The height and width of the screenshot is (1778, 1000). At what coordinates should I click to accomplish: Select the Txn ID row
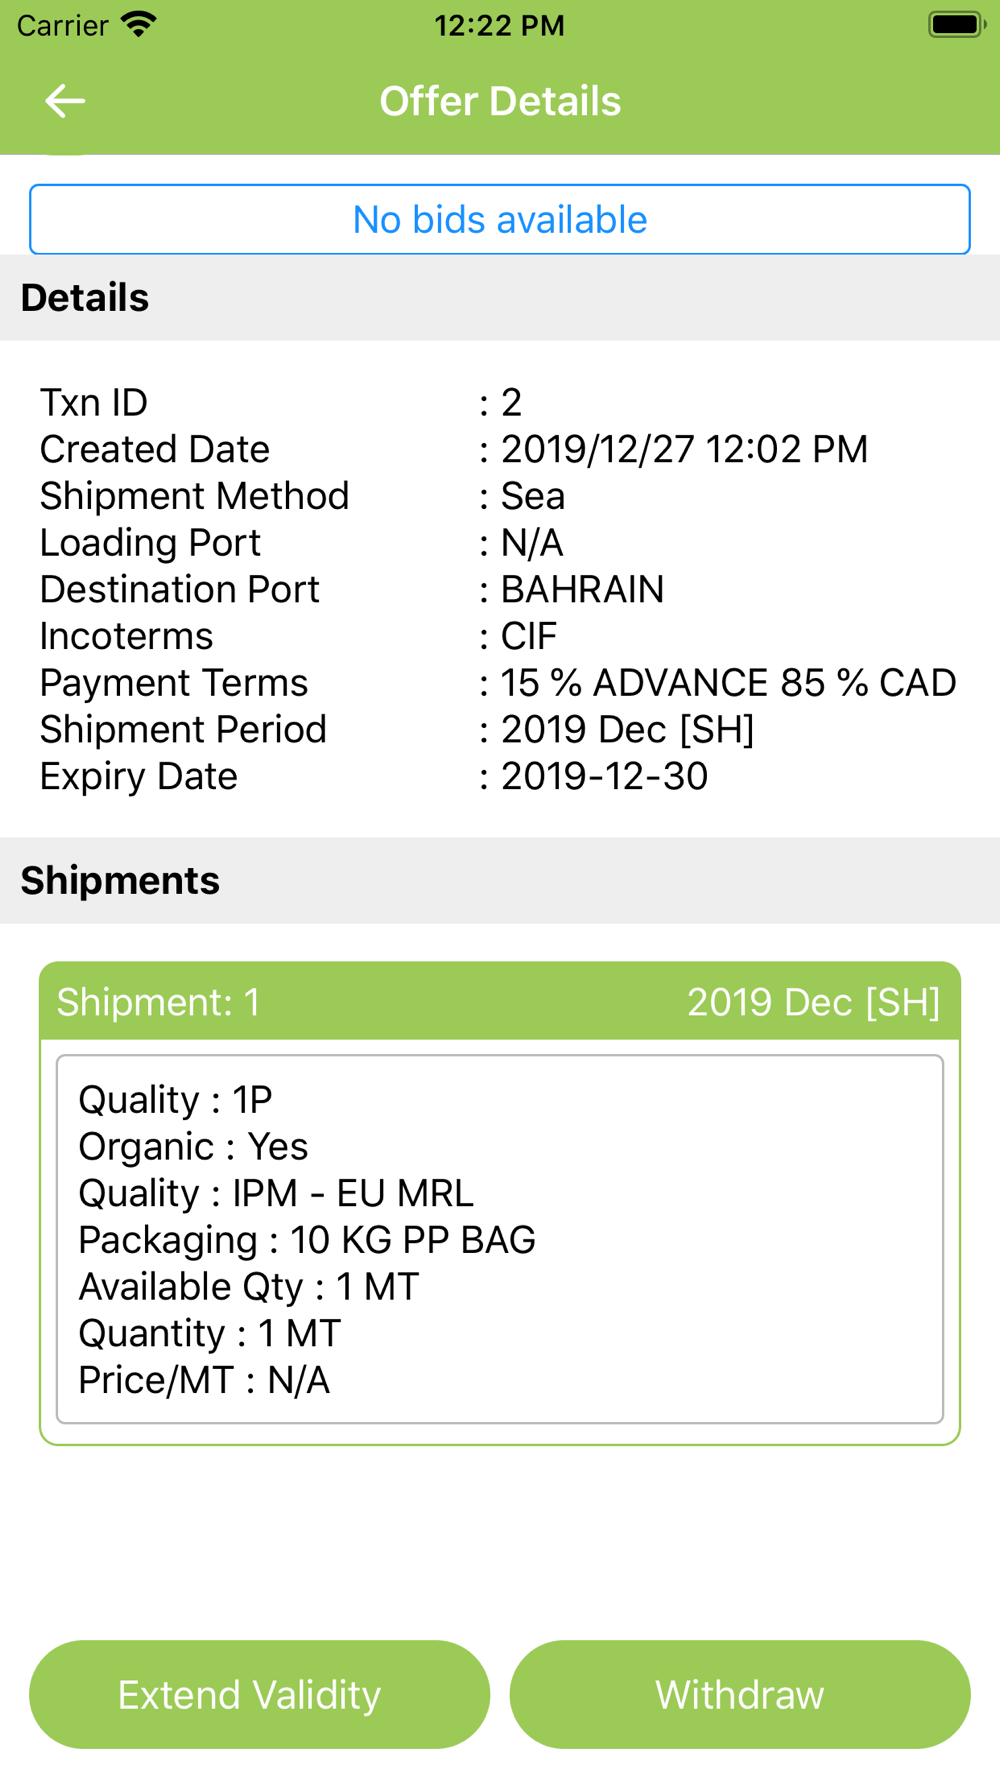[500, 402]
